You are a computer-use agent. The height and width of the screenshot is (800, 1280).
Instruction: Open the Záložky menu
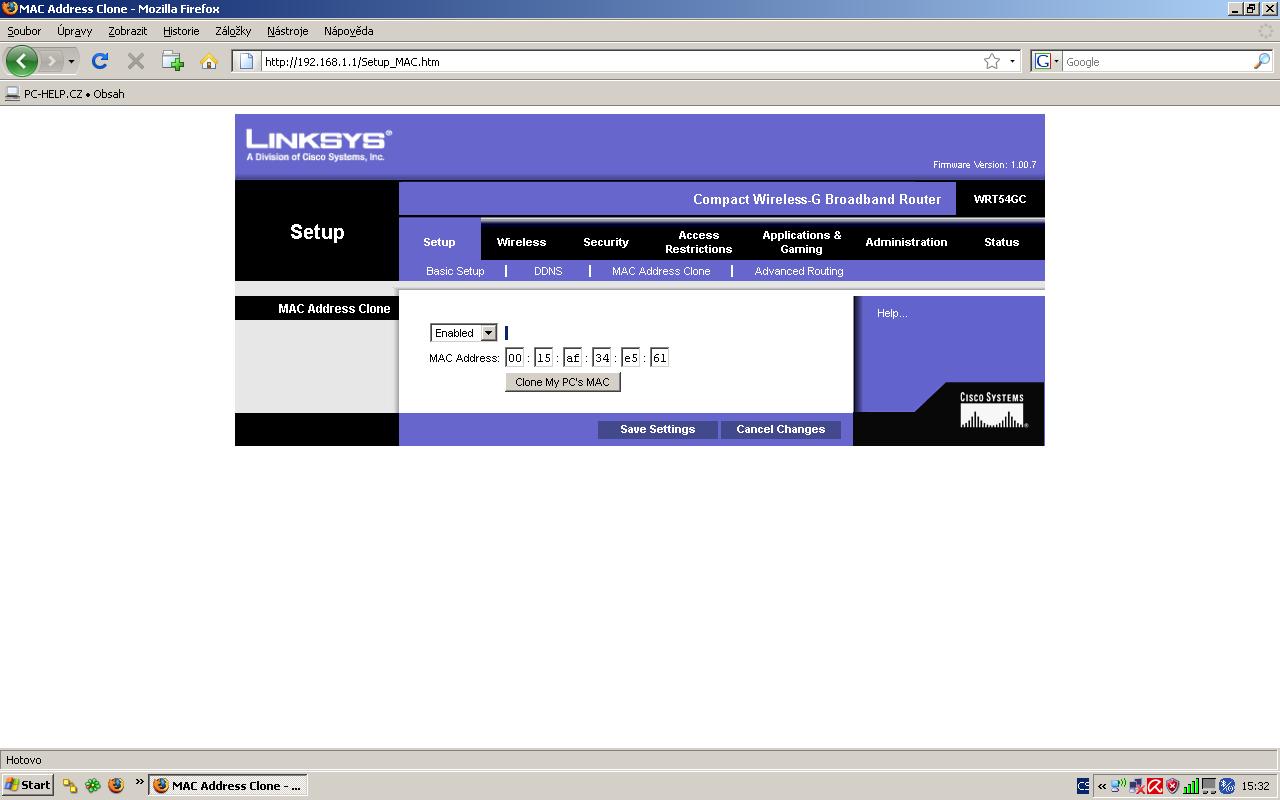[233, 31]
